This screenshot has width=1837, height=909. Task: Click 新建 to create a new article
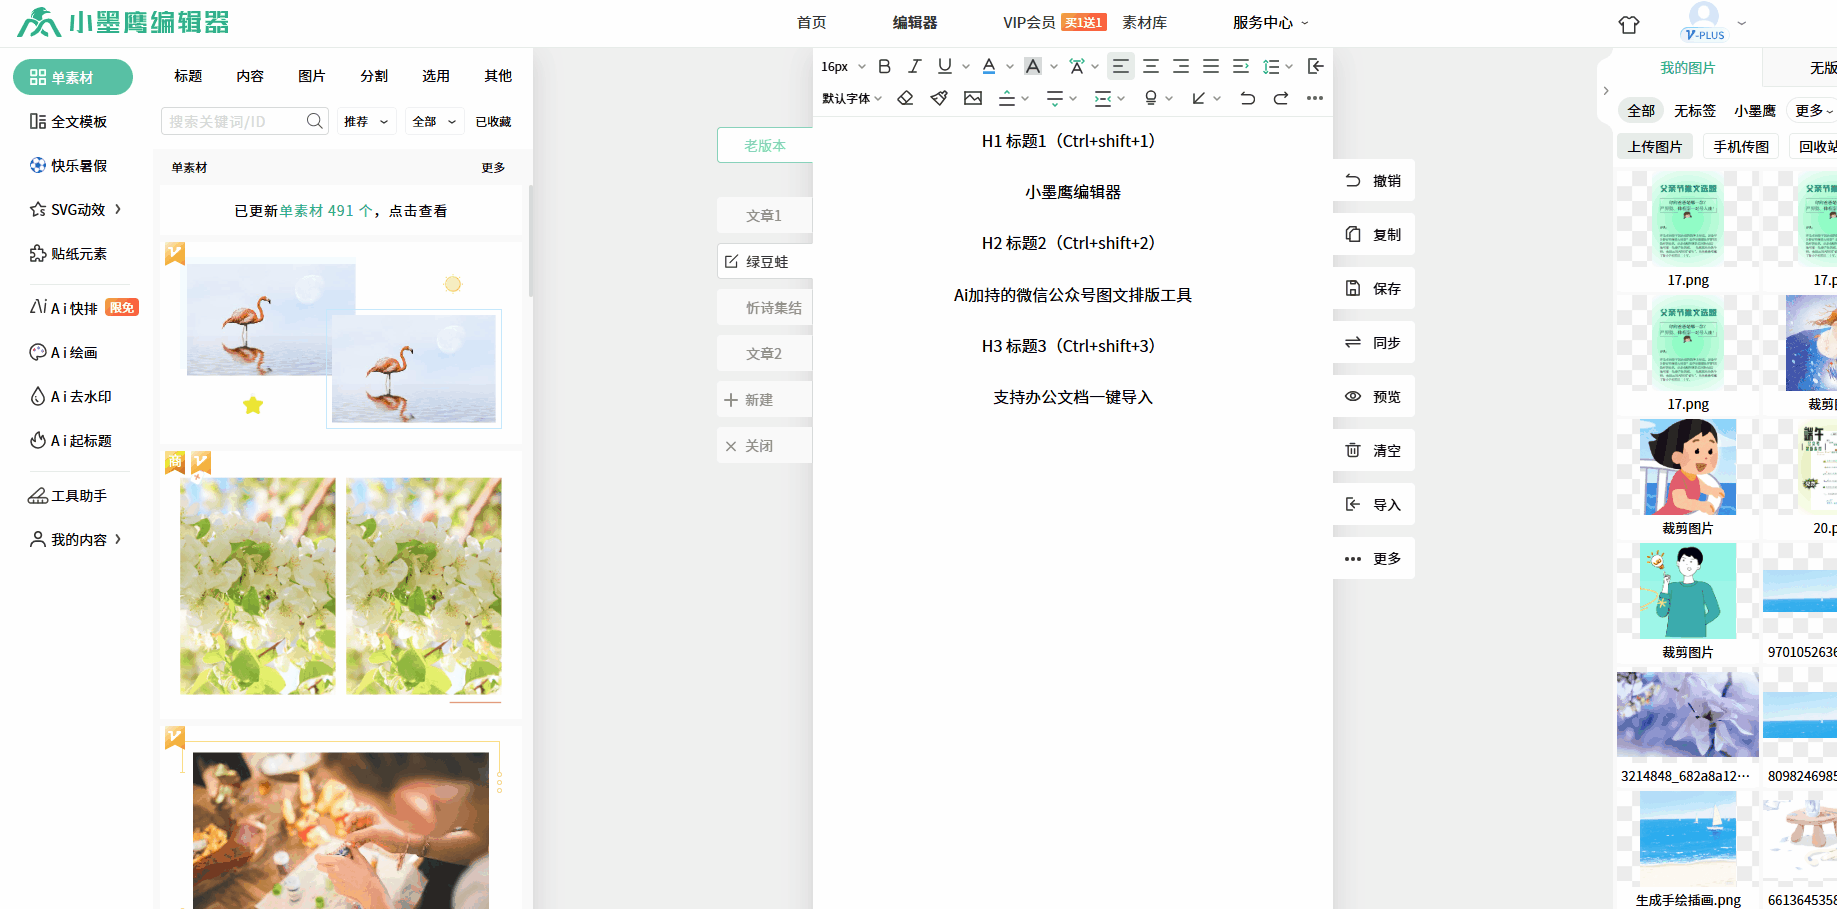765,399
